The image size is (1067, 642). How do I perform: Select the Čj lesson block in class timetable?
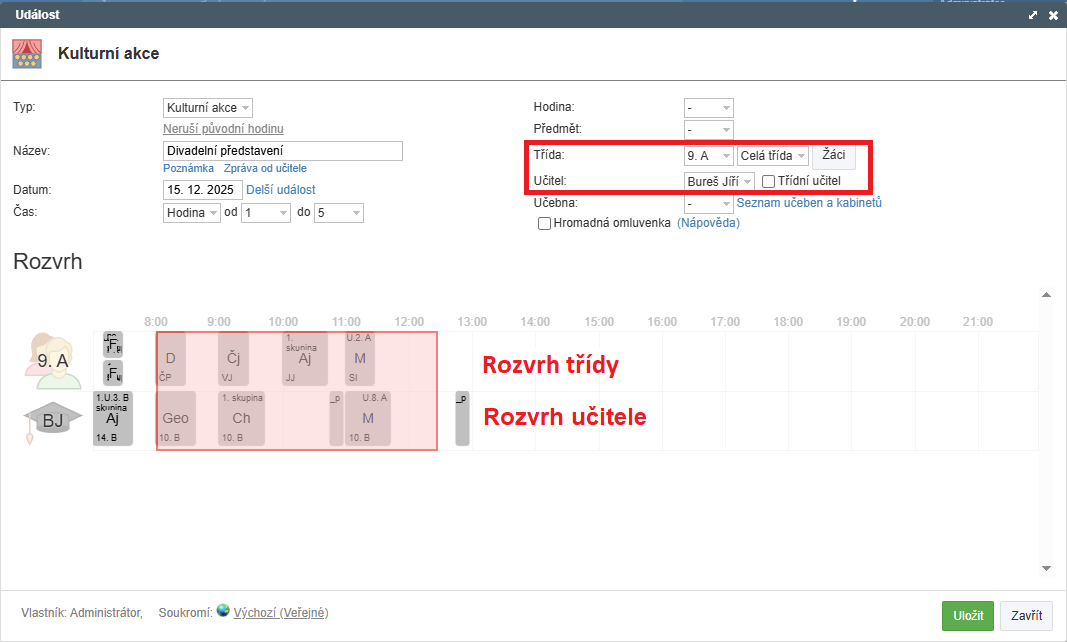[233, 359]
